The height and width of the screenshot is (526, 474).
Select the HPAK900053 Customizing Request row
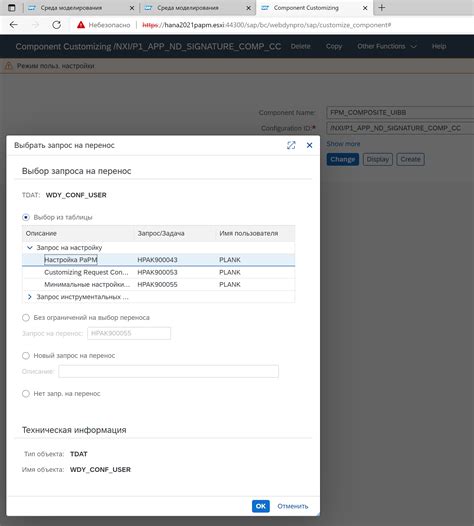click(159, 272)
